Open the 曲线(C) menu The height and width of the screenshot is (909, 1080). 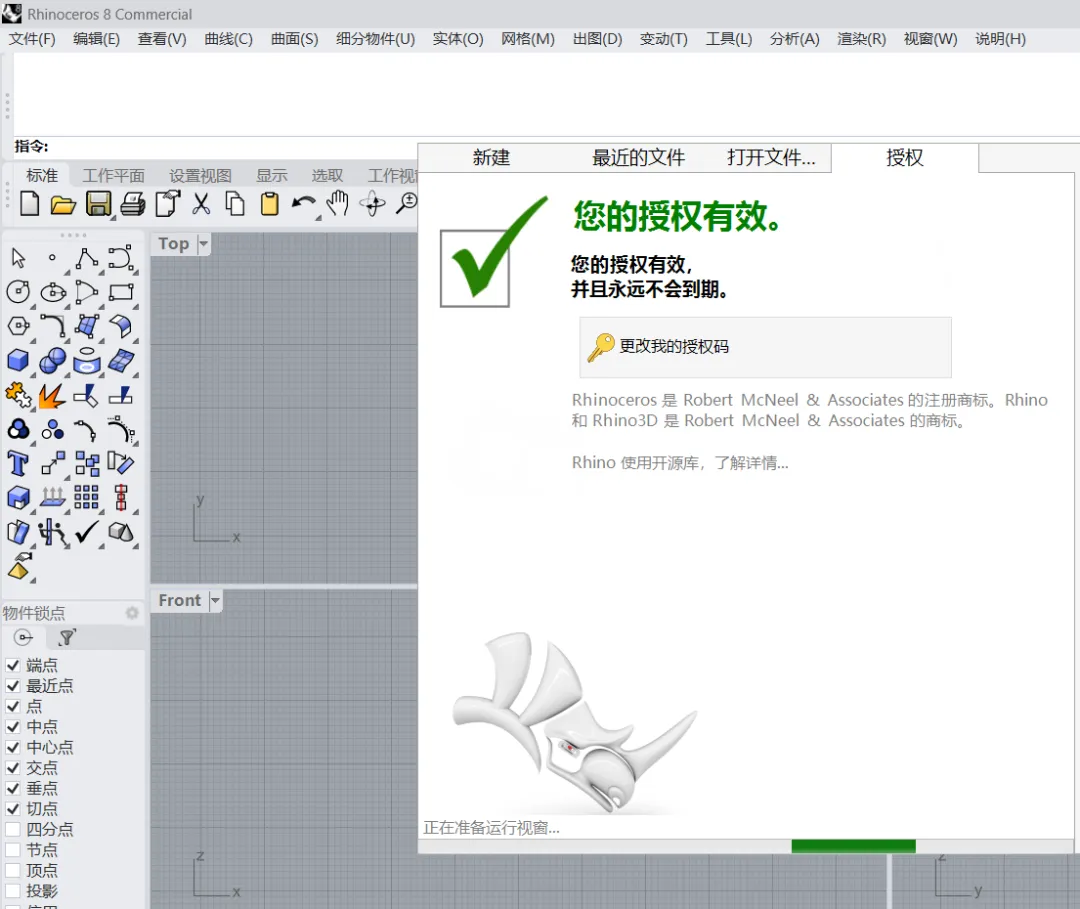tap(229, 39)
